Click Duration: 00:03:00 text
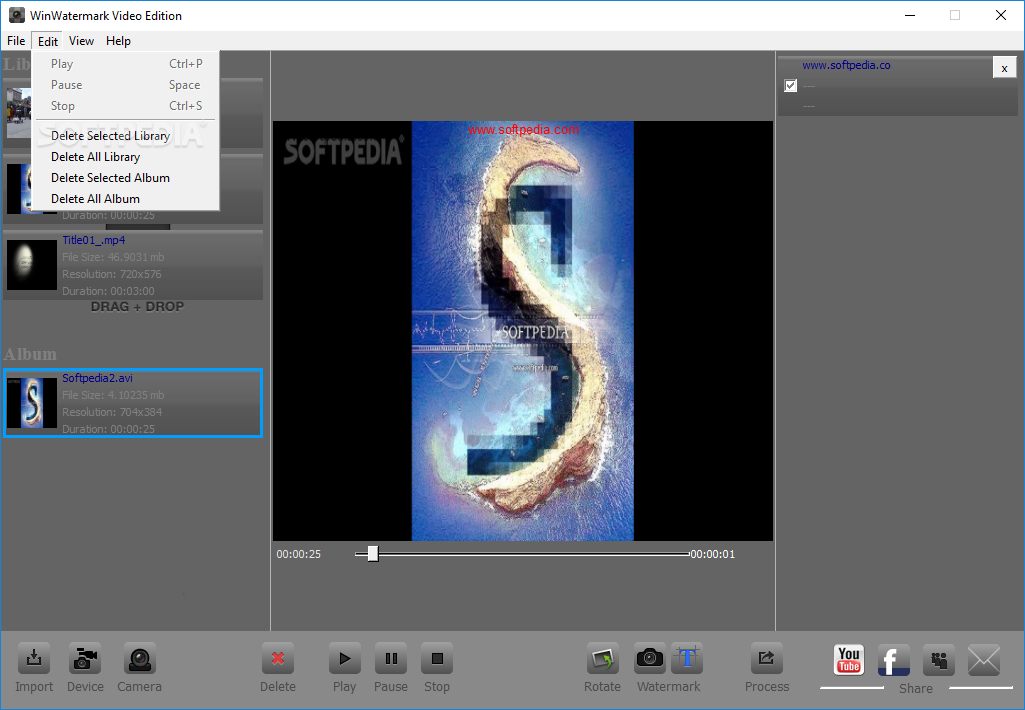 (109, 291)
